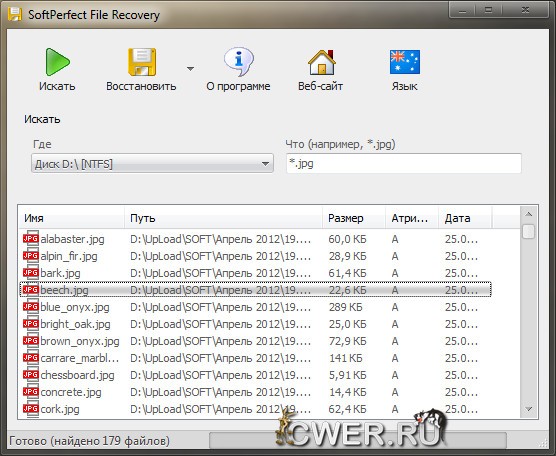
Task: Select the JPG icon of carrare_marbl...
Action: (x=30, y=358)
